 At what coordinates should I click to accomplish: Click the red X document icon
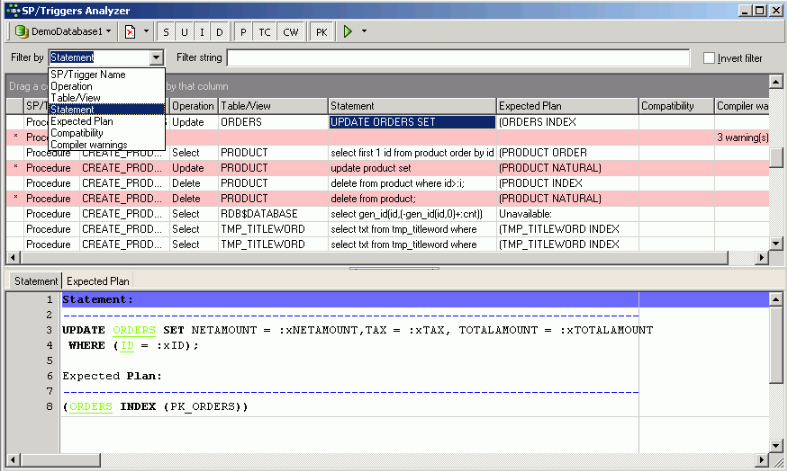(130, 32)
